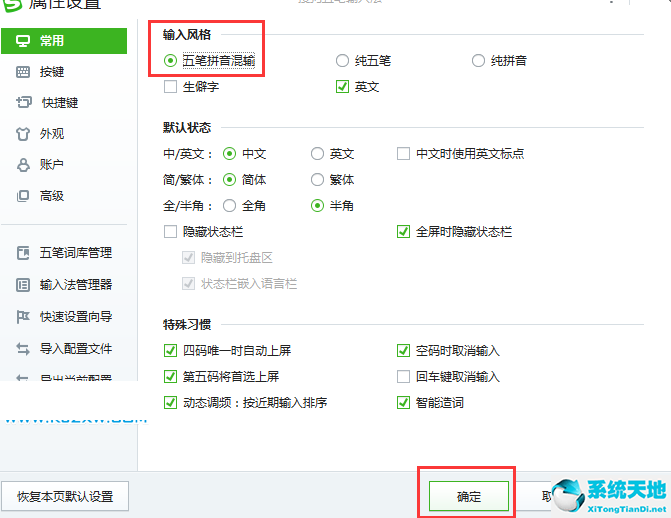
Task: Uncheck the 英文 checkbox under 输入风格
Action: click(342, 87)
